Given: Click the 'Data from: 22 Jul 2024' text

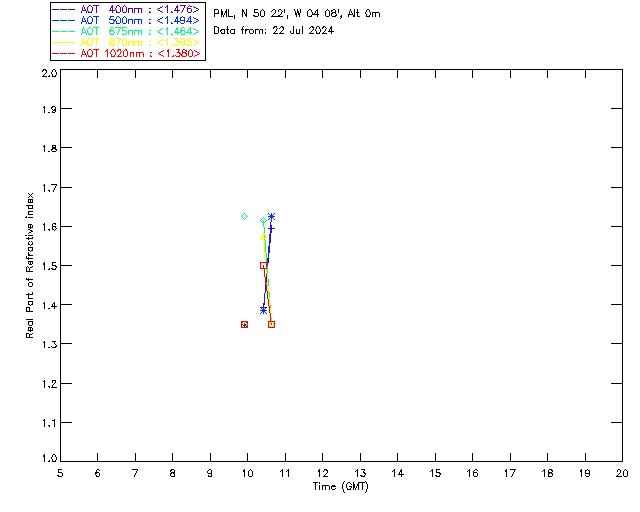Looking at the screenshot, I should click(x=273, y=31).
